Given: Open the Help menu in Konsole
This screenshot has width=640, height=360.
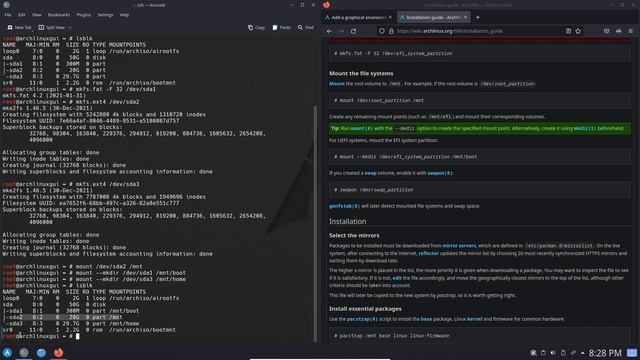Looking at the screenshot, I should (x=124, y=15).
